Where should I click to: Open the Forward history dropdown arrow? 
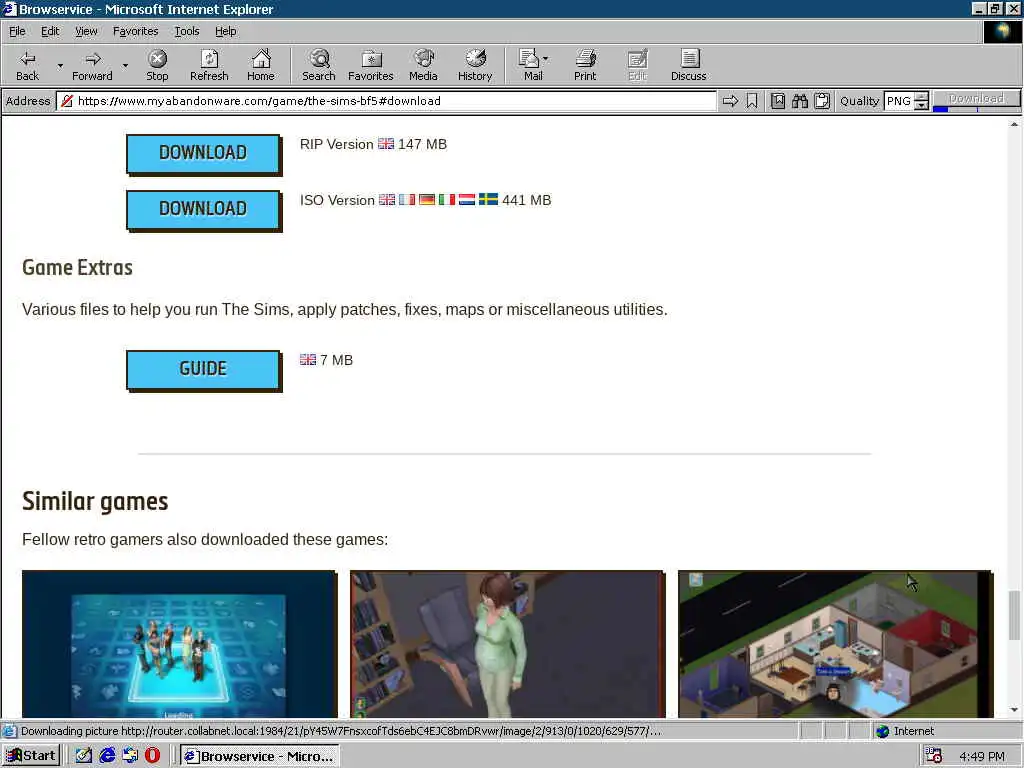[x=125, y=65]
